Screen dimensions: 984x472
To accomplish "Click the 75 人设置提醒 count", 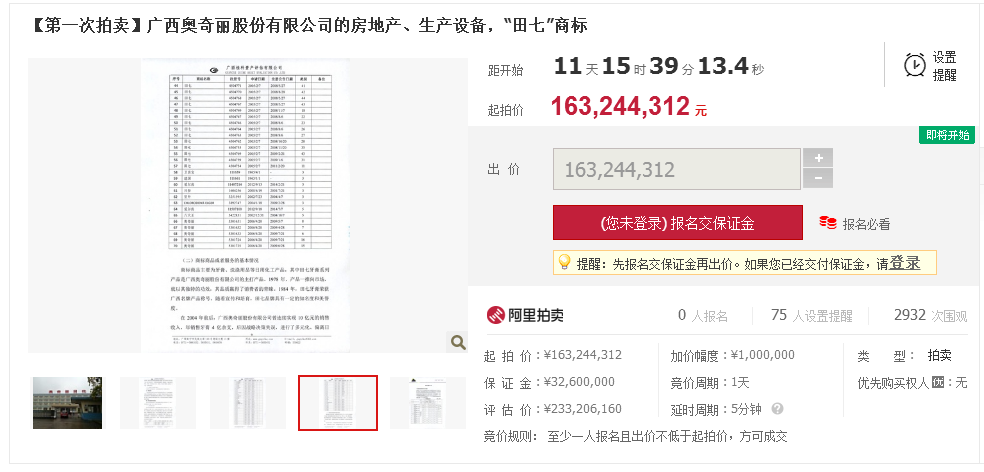I will tap(812, 316).
